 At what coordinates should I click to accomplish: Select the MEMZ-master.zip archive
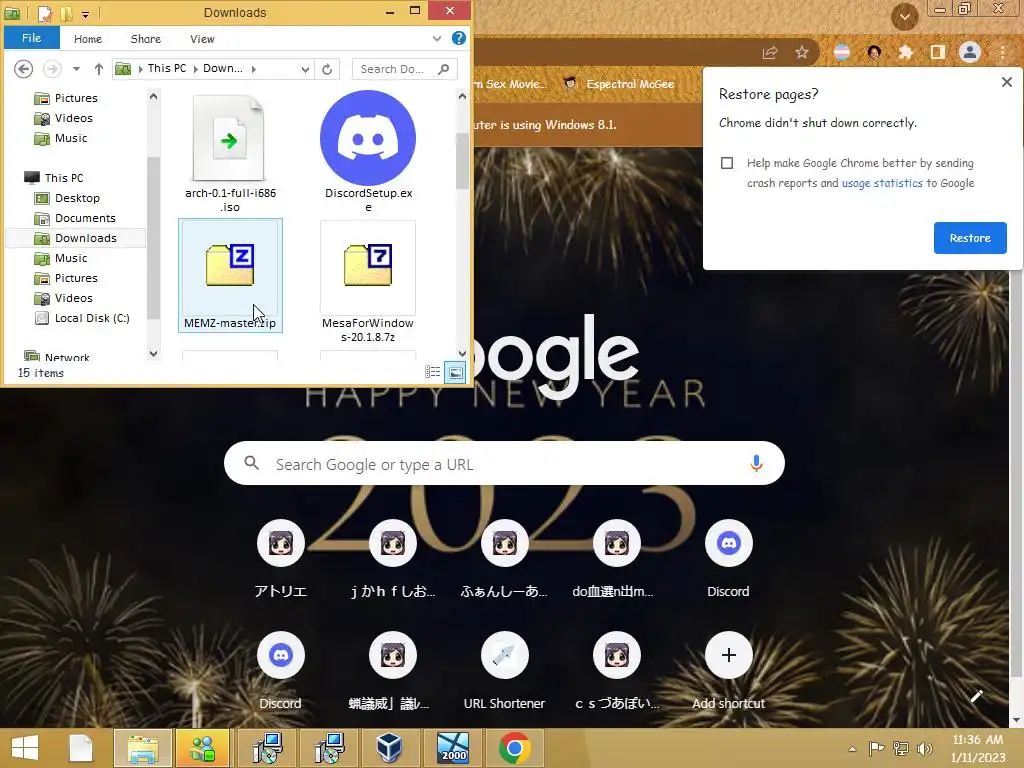coord(230,275)
